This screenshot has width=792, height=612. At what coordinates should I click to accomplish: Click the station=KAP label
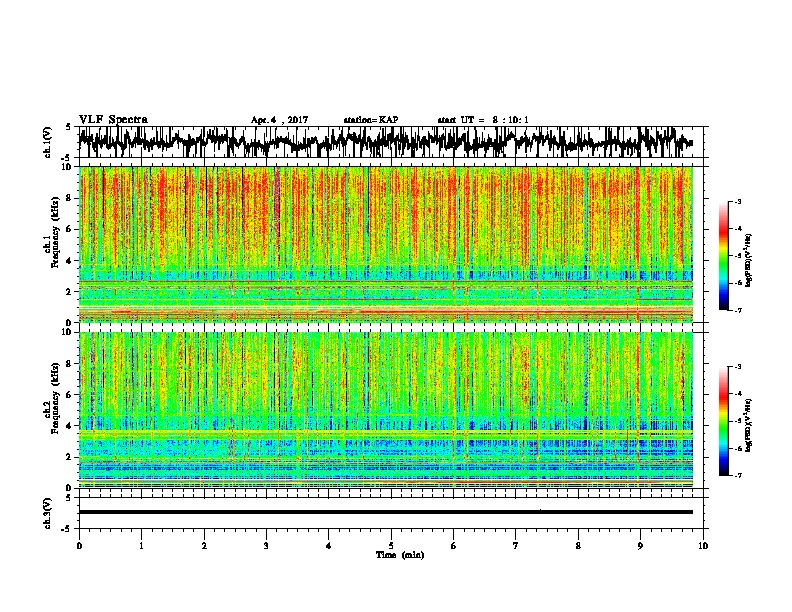click(x=371, y=120)
